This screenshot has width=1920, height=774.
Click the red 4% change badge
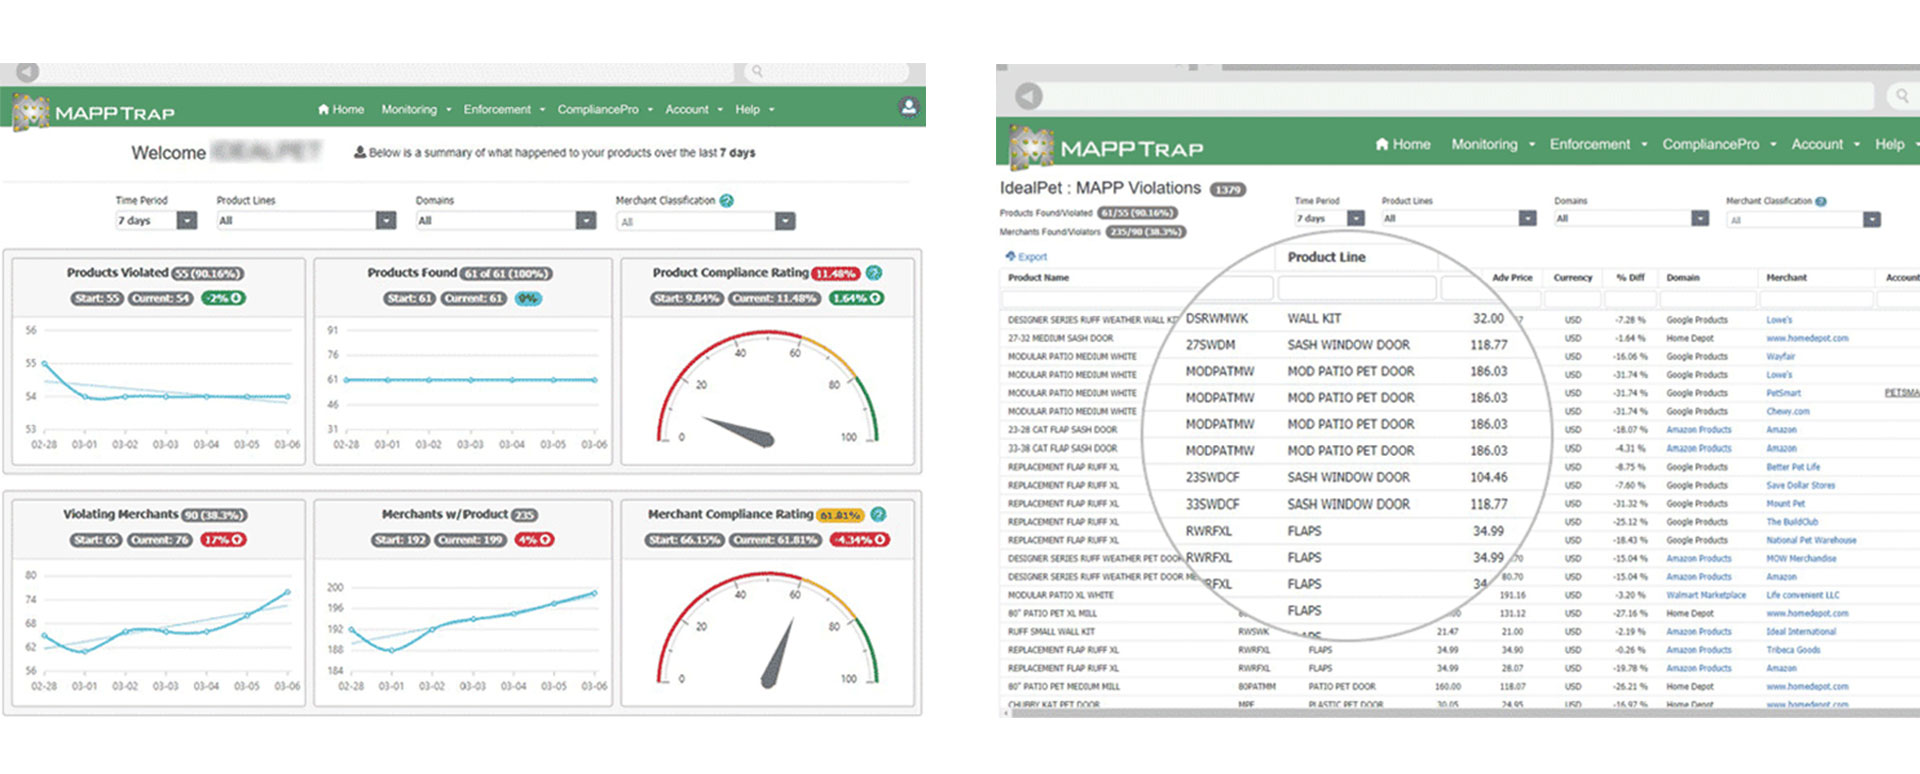(534, 540)
